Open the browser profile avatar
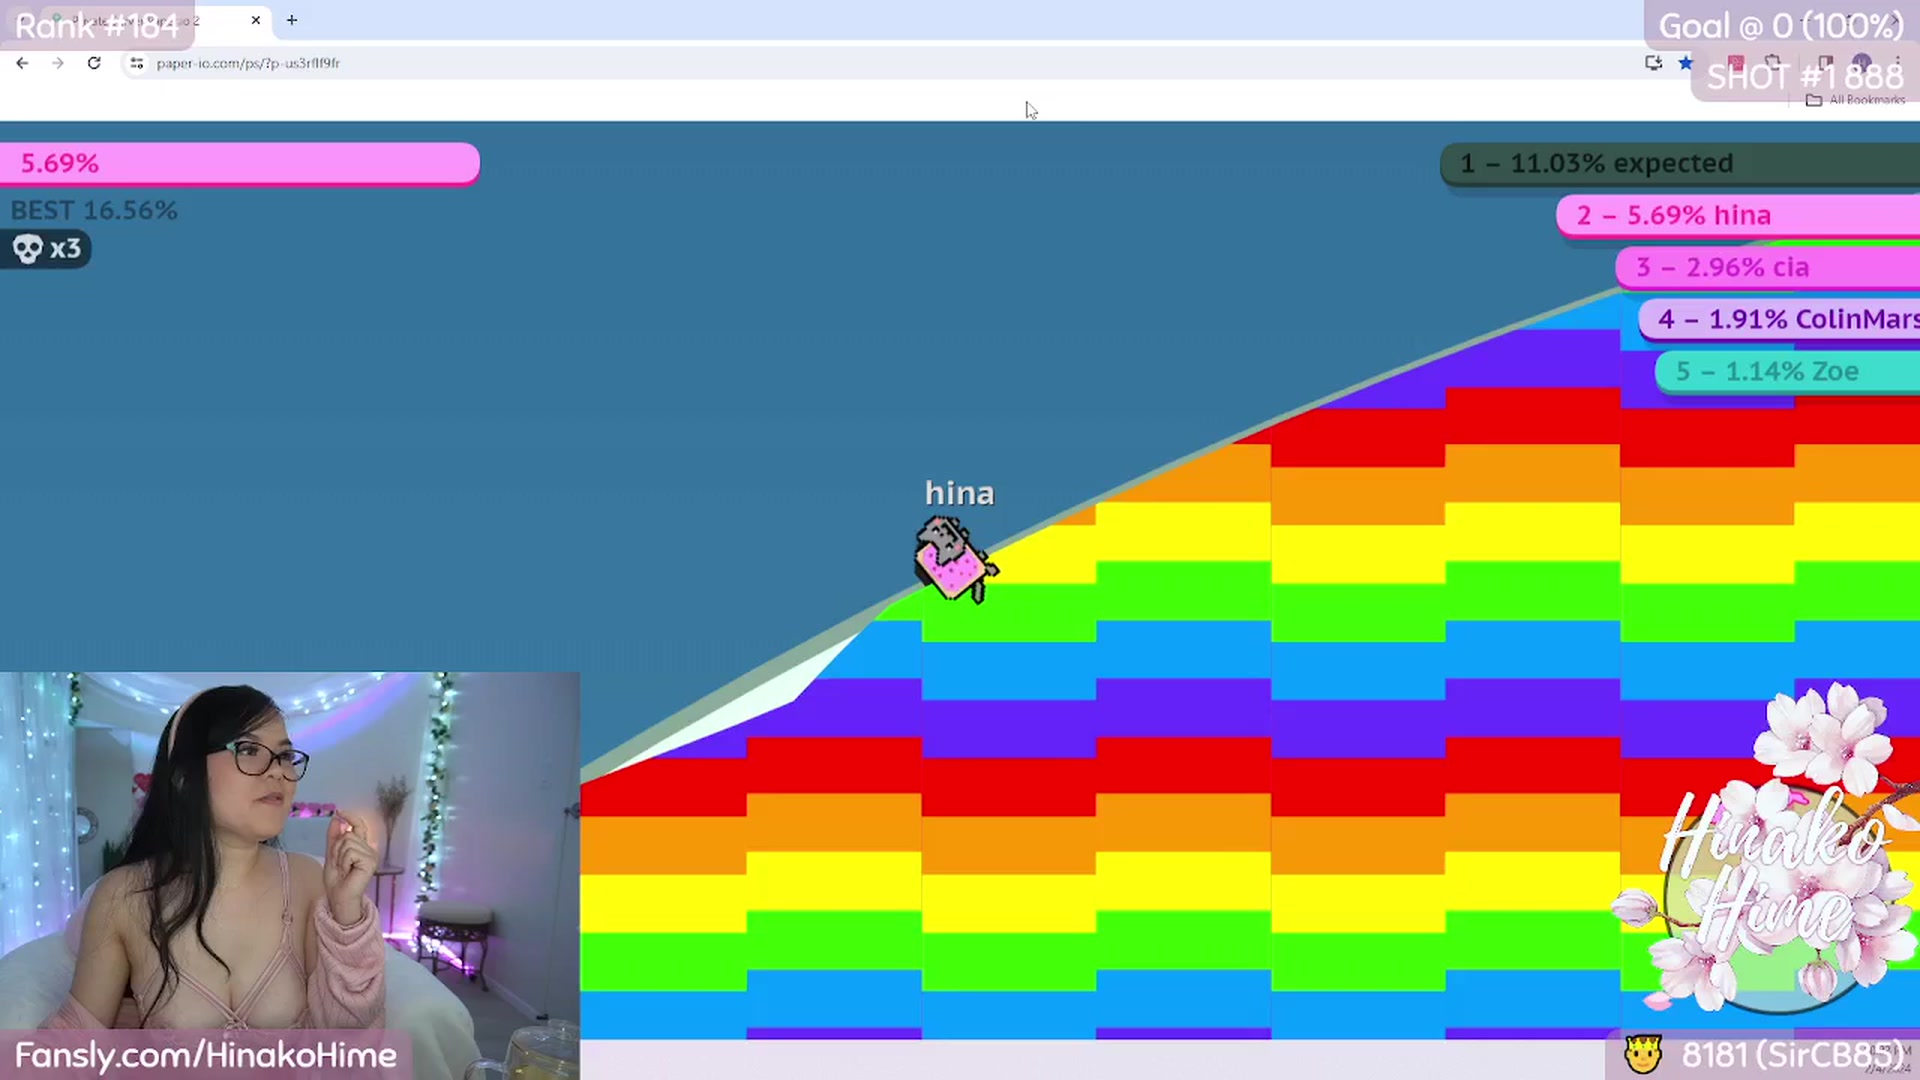This screenshot has width=1920, height=1080. tap(1861, 62)
